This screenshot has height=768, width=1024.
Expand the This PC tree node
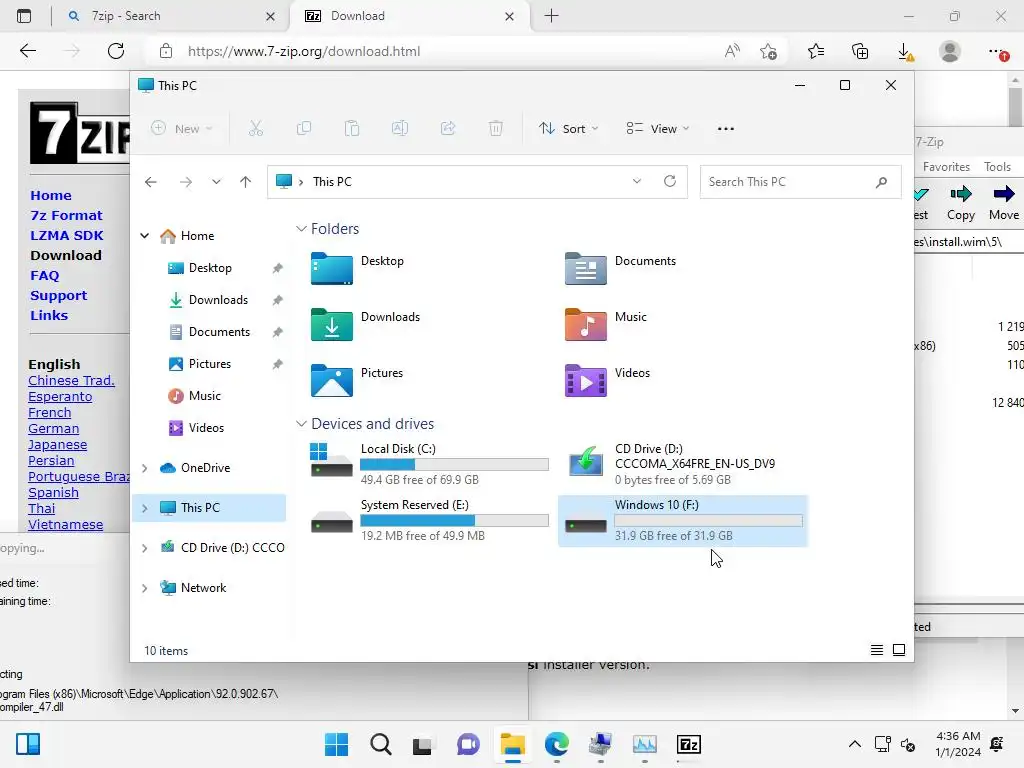tap(145, 508)
